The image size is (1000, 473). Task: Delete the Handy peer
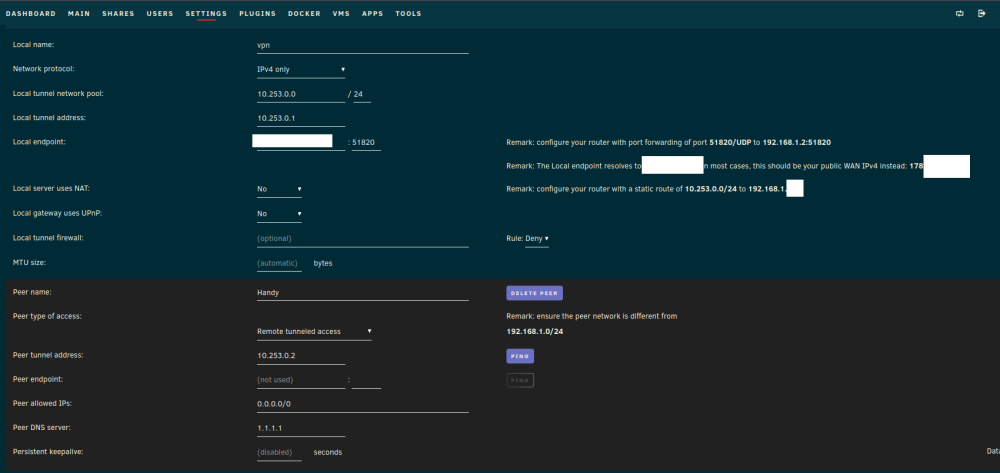534,293
